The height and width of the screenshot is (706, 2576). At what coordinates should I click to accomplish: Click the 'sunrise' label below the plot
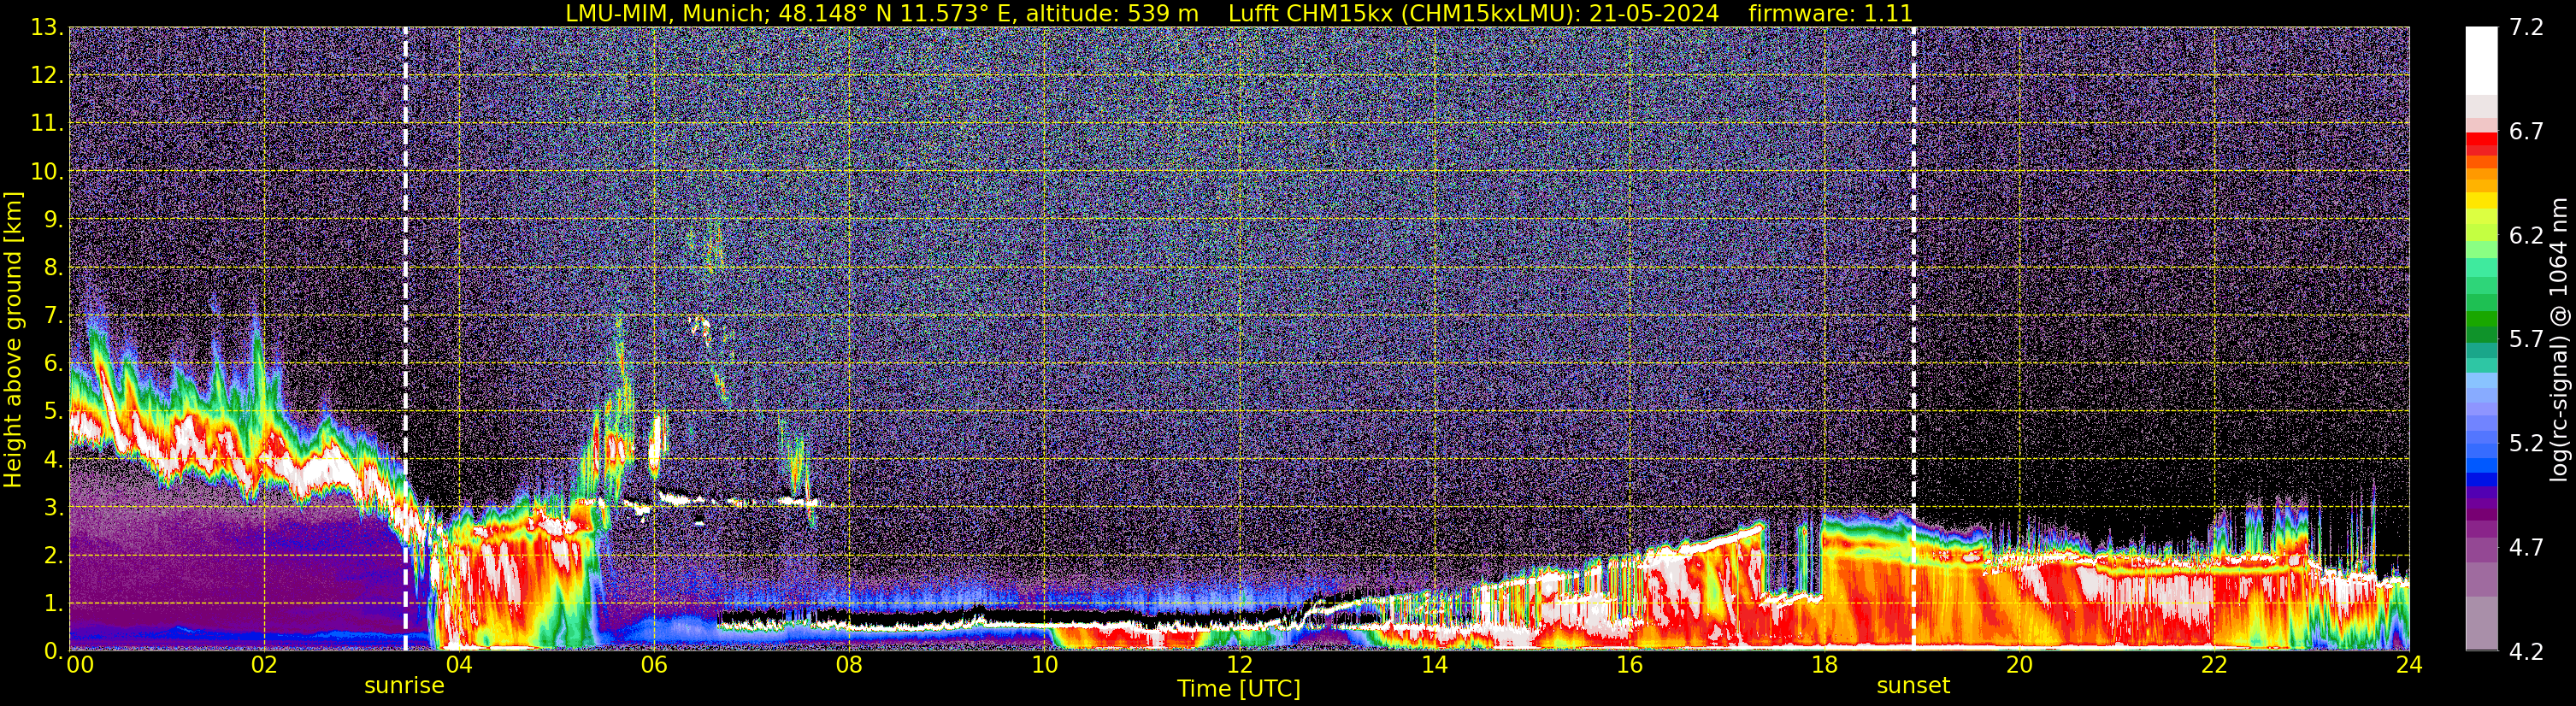click(x=404, y=686)
